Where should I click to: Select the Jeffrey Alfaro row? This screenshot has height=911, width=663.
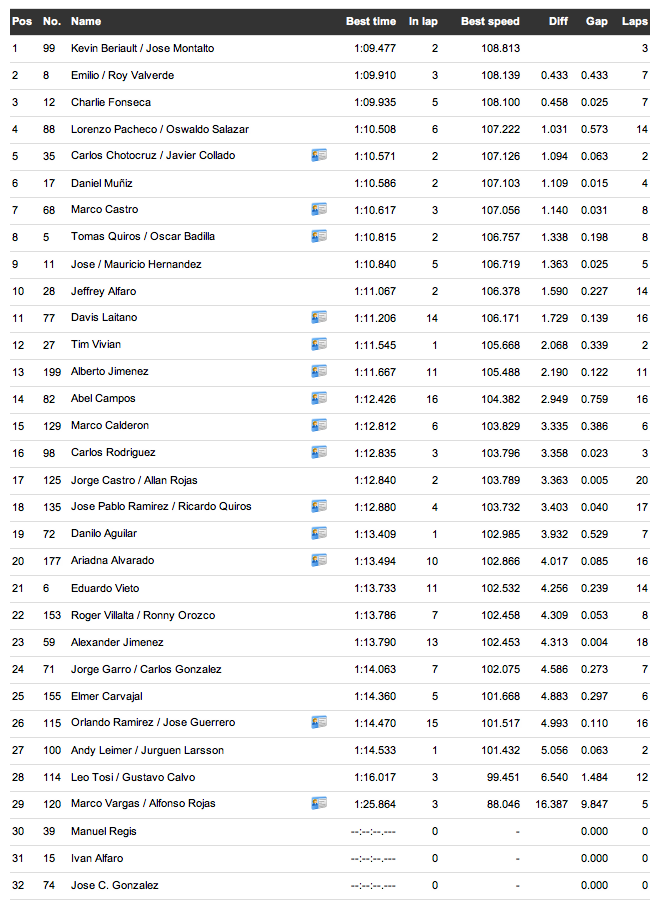click(x=103, y=291)
